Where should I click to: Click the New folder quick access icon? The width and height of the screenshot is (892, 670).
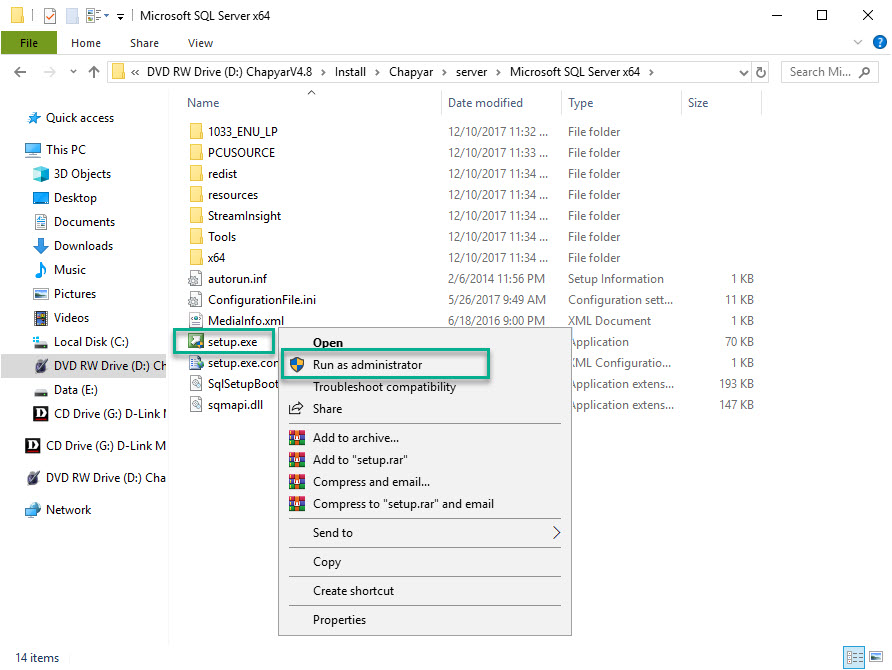point(72,16)
